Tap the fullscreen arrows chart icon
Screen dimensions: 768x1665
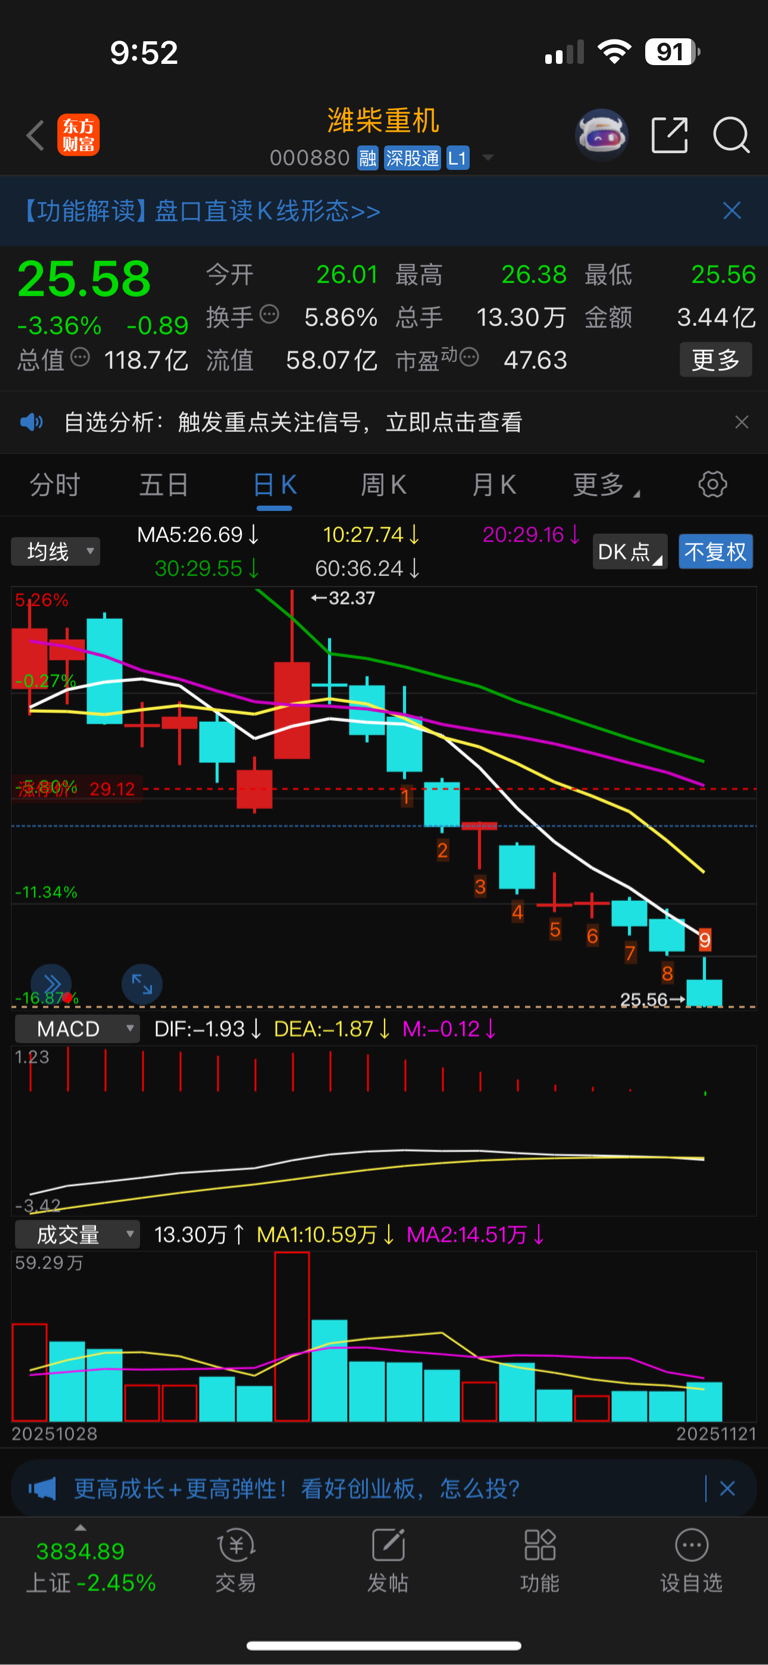click(x=142, y=985)
